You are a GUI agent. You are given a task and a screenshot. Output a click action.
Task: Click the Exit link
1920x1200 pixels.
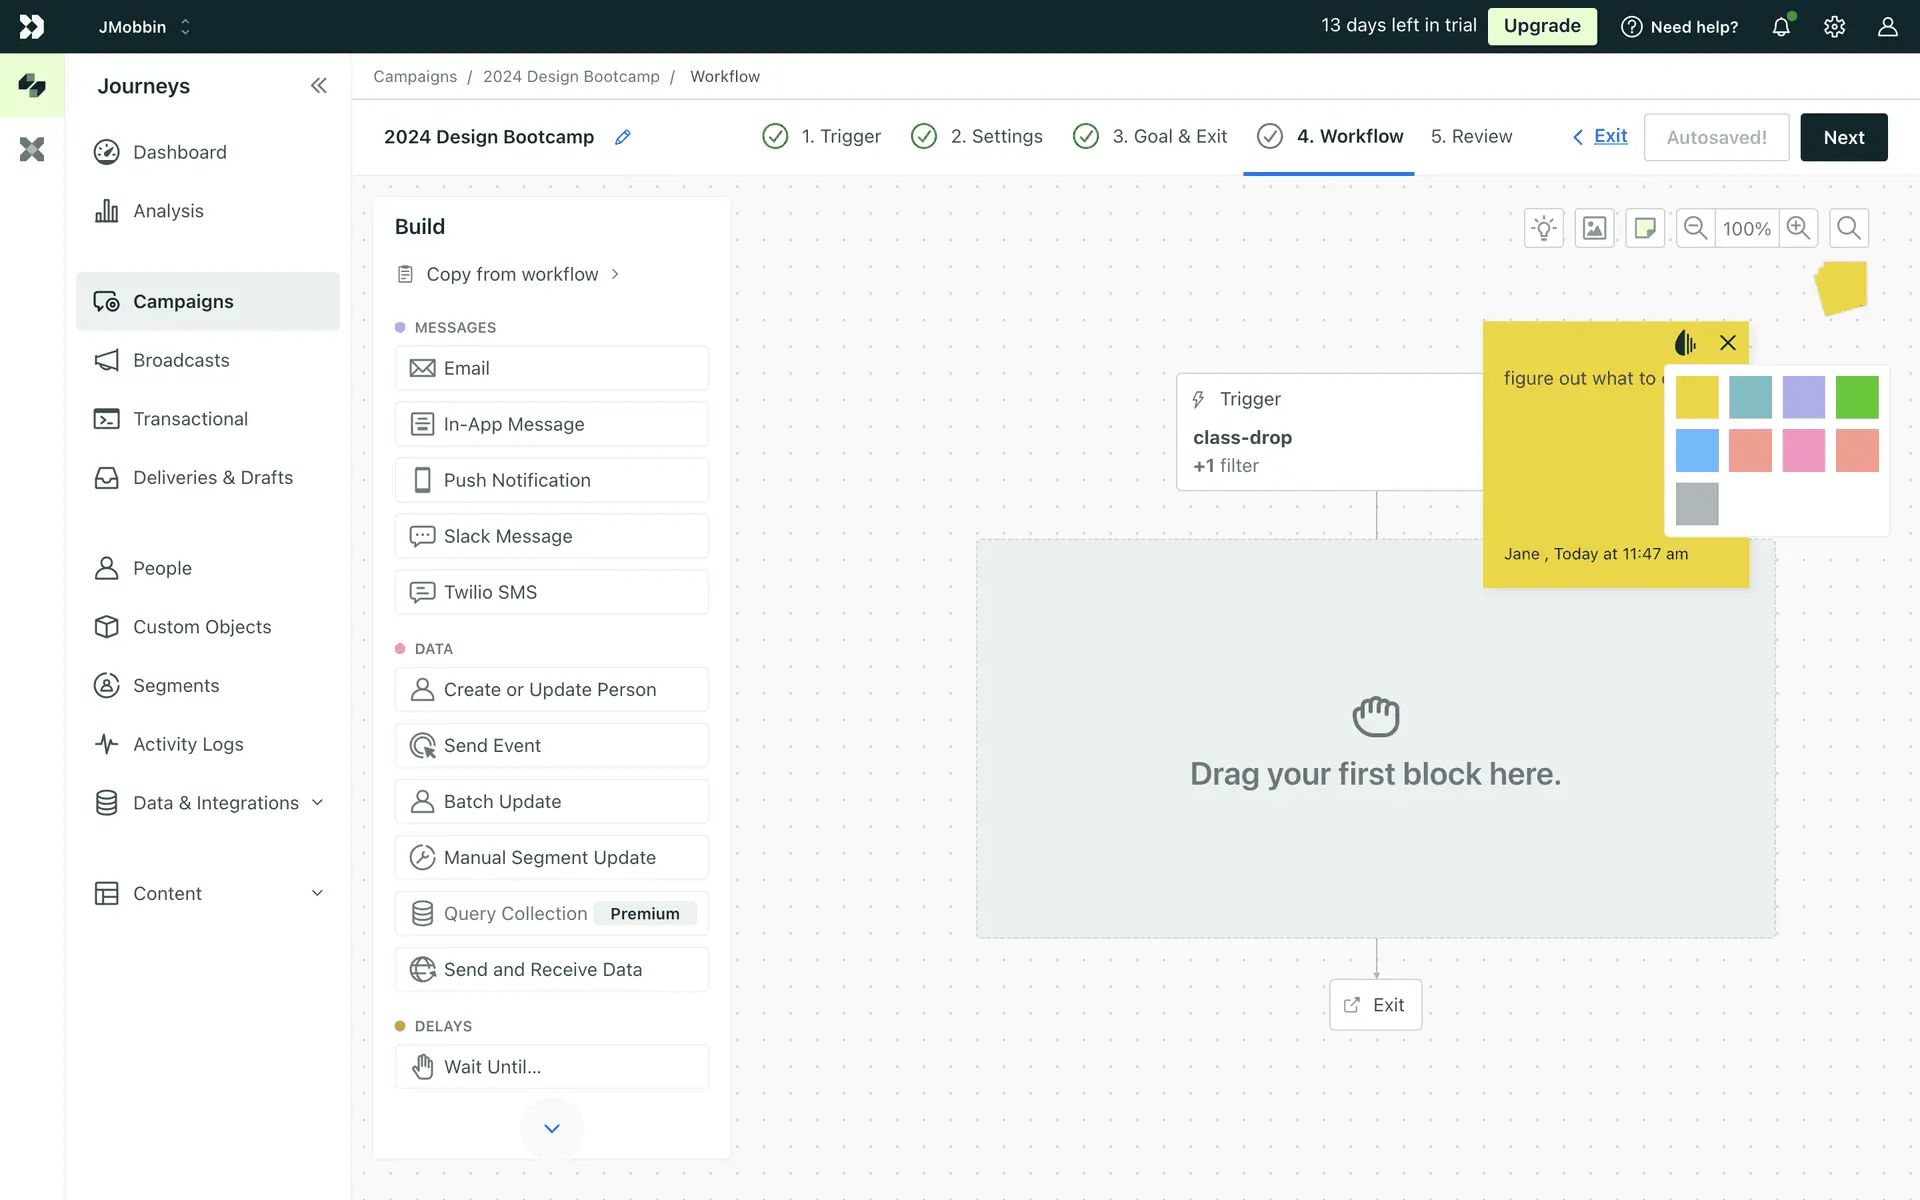(1610, 136)
